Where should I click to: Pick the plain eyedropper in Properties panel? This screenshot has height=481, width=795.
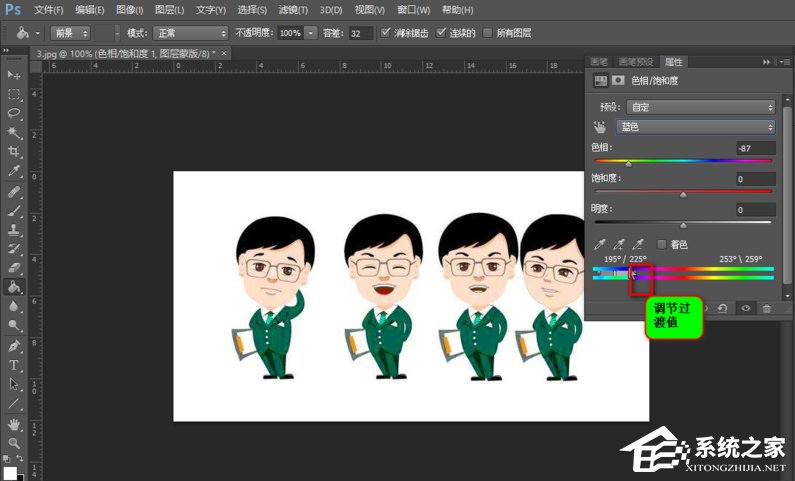coord(600,244)
